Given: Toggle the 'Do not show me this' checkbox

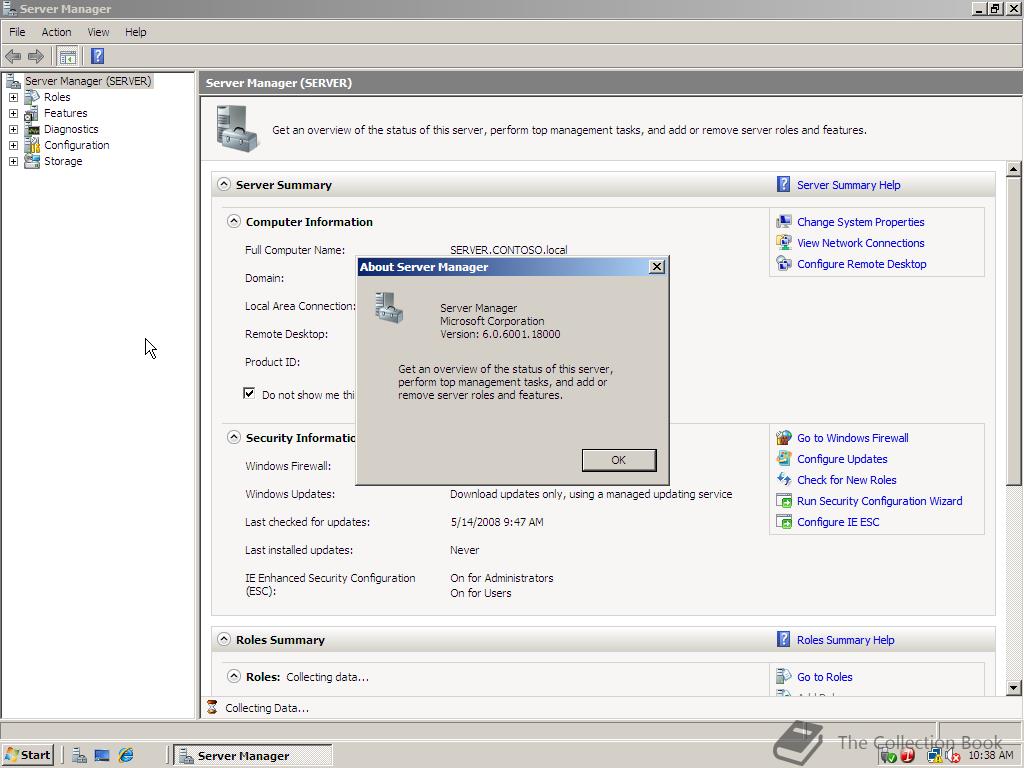Looking at the screenshot, I should tap(249, 393).
